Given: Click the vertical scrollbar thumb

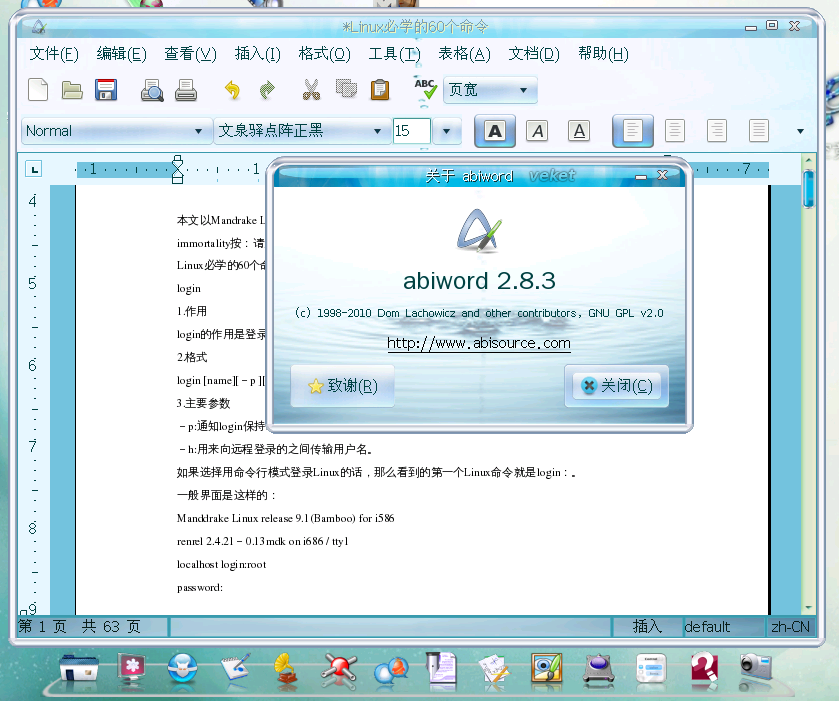Looking at the screenshot, I should click(808, 189).
